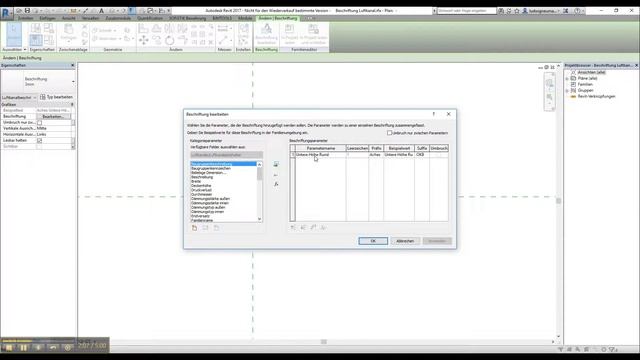Viewport: 640px width, 360px height.
Task: Click Abbrechen button in dialog
Action: pyautogui.click(x=405, y=241)
